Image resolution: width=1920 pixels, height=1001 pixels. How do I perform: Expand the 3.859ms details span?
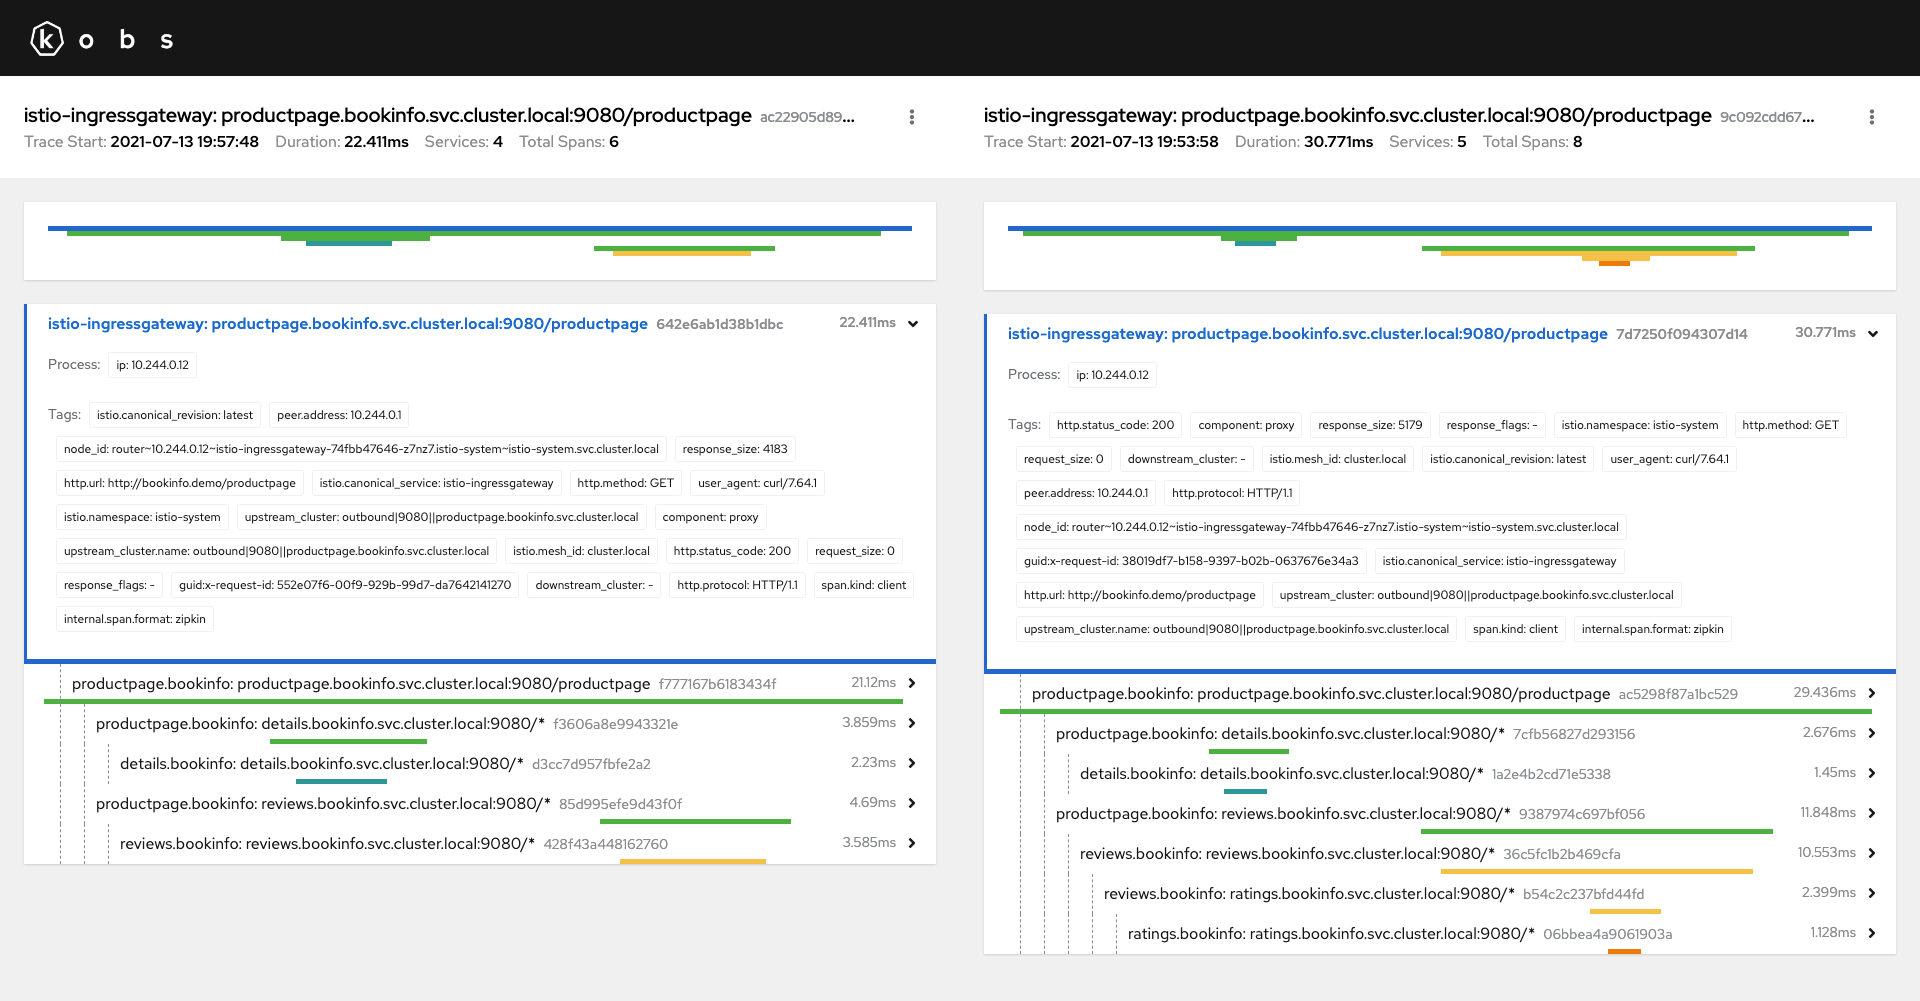(x=911, y=723)
